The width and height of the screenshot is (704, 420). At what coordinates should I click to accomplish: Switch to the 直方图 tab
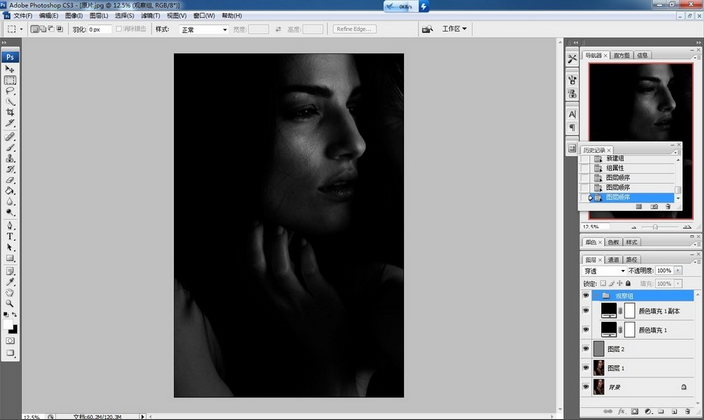[621, 55]
